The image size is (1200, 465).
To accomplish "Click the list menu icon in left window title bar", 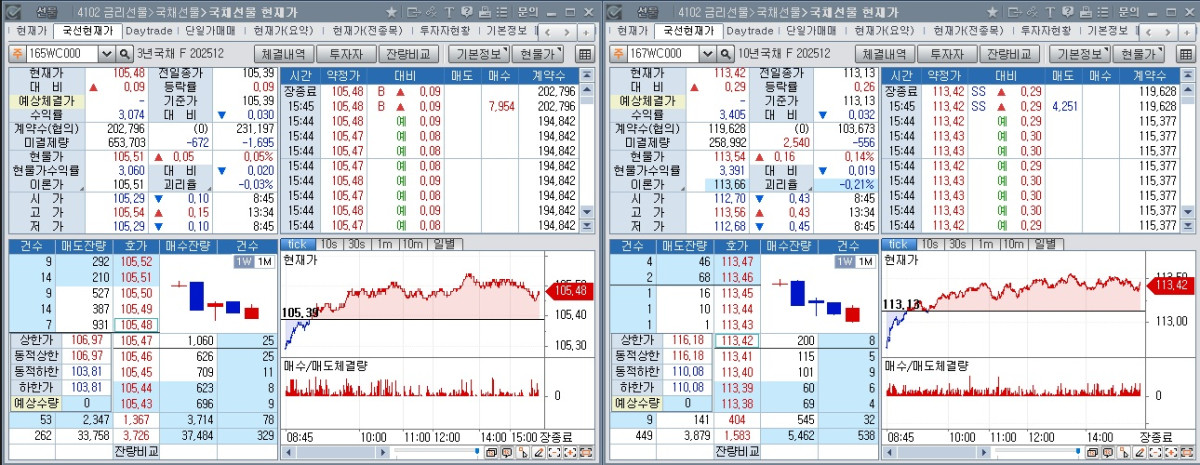I will point(502,12).
